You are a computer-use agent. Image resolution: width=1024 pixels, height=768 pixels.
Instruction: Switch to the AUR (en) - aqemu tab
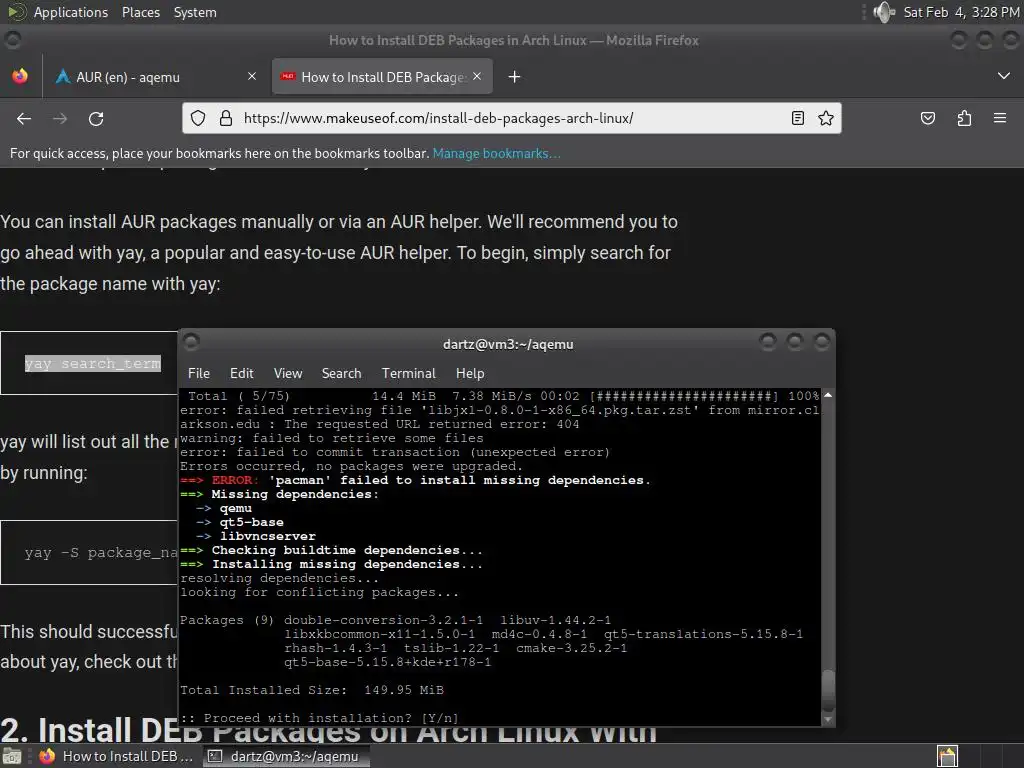click(157, 77)
